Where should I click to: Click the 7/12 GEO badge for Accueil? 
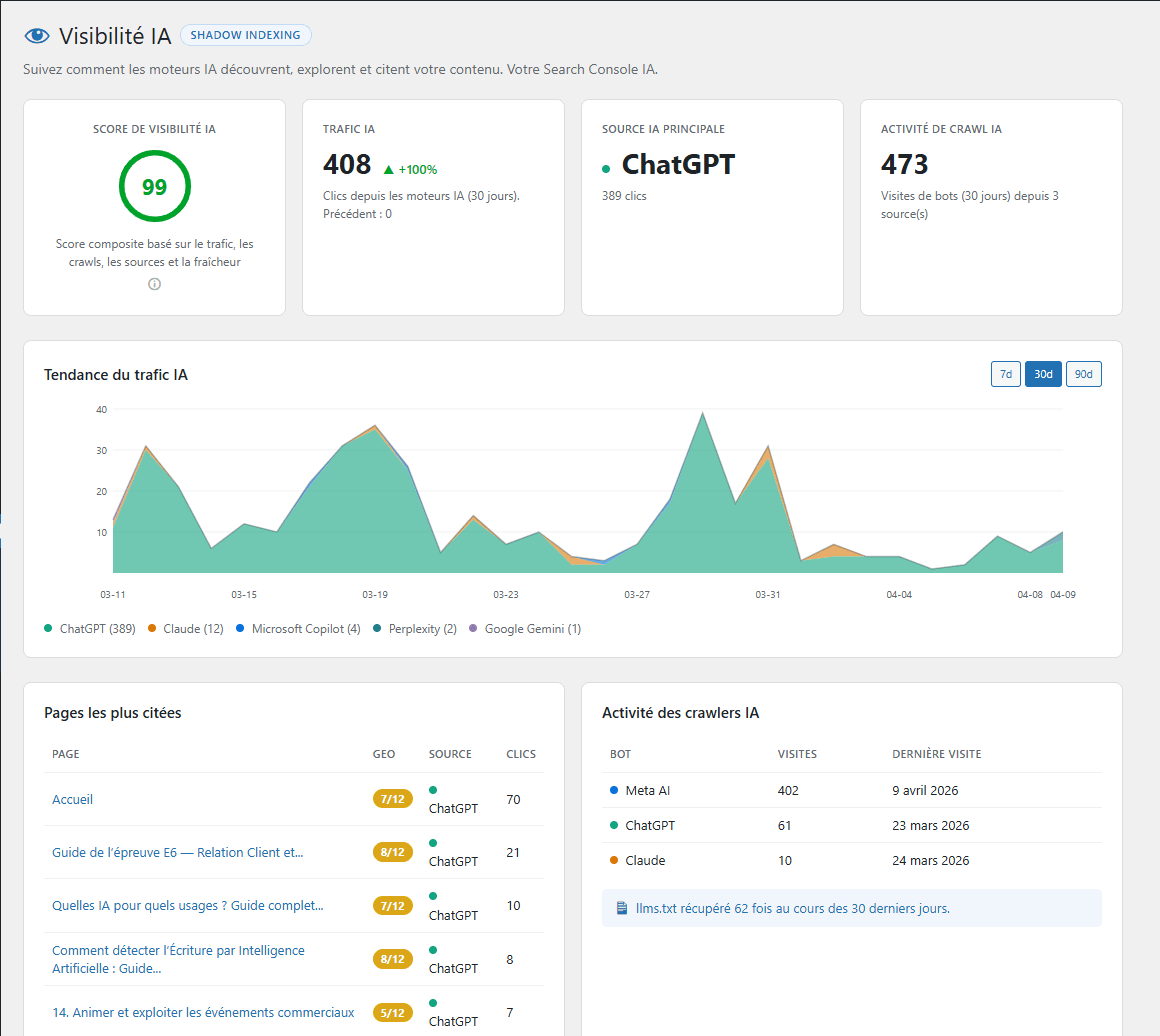coord(393,799)
